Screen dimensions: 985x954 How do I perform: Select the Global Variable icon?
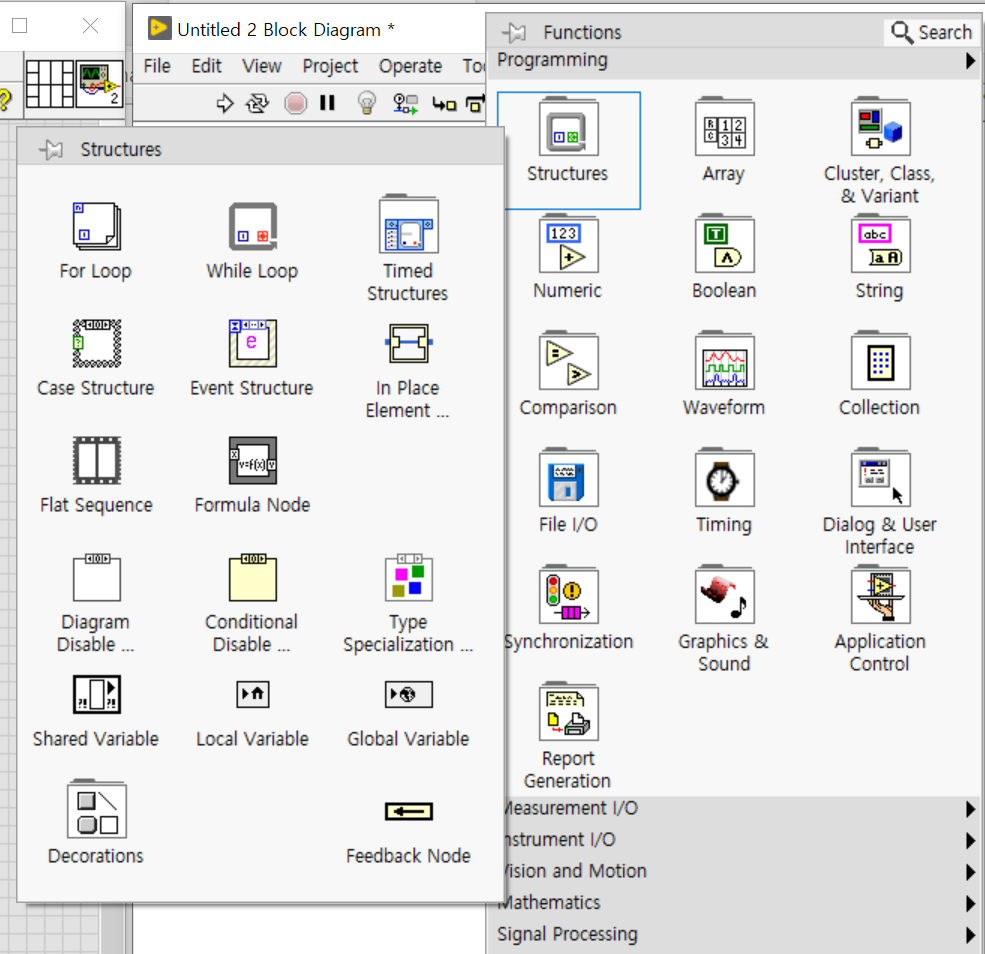[x=408, y=694]
